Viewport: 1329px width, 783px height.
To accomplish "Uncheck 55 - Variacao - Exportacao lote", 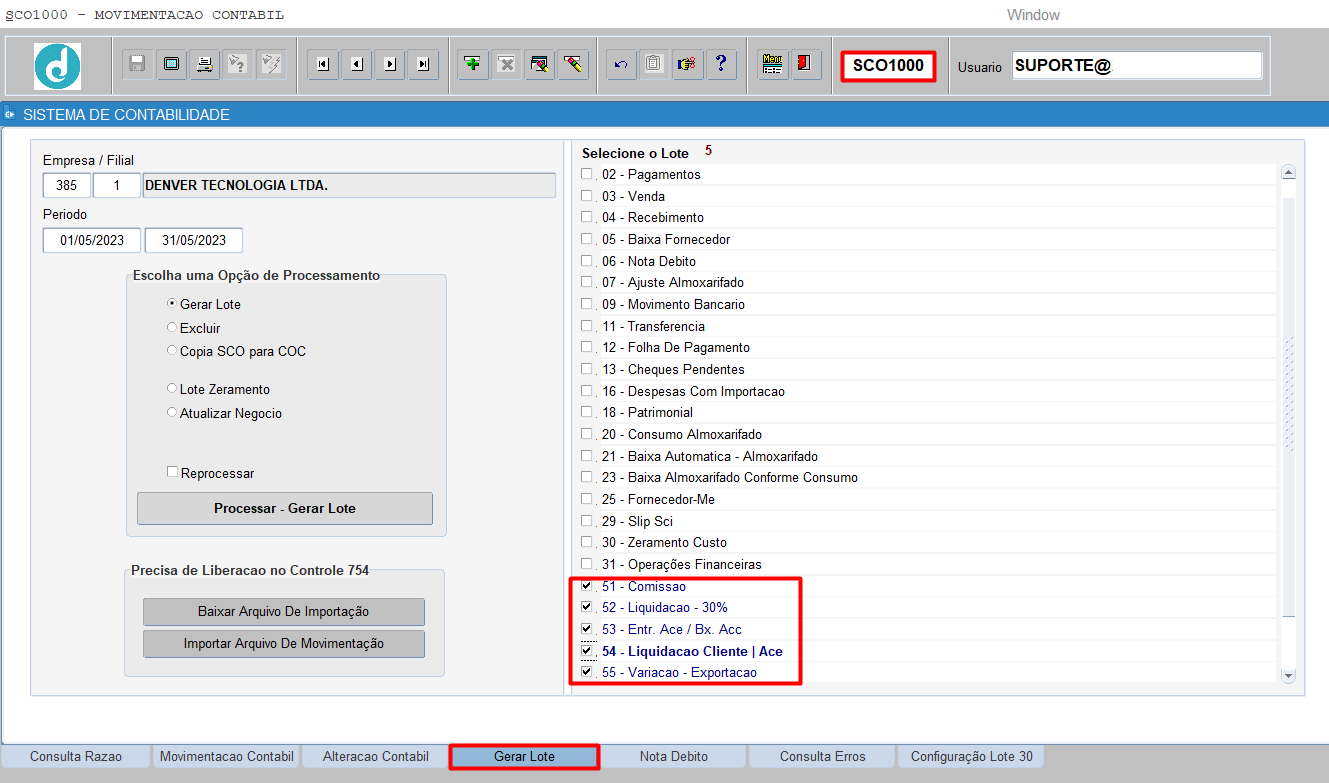I will pyautogui.click(x=587, y=672).
